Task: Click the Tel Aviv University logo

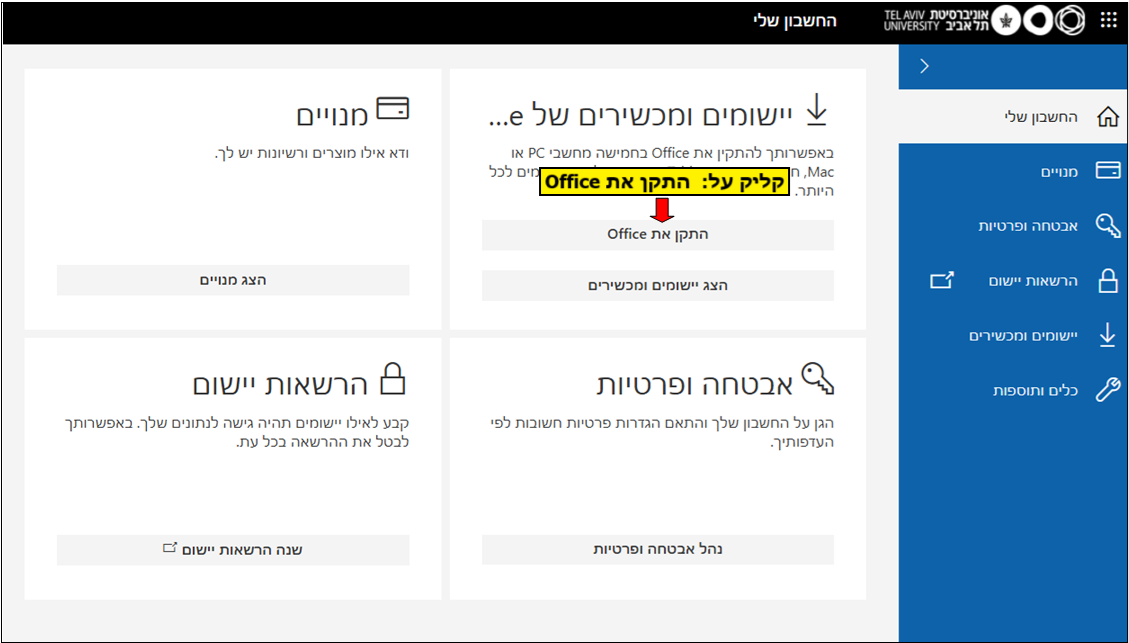Action: [984, 21]
